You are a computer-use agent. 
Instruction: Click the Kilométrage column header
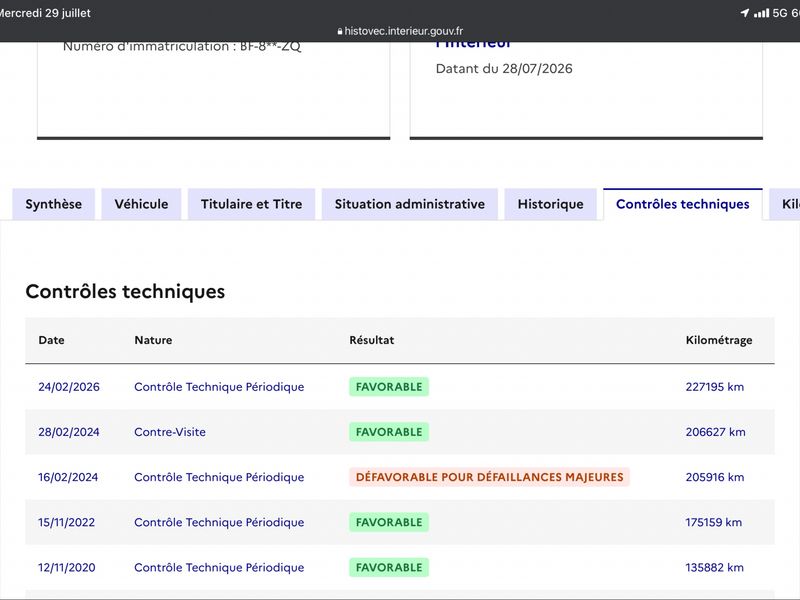(x=719, y=340)
